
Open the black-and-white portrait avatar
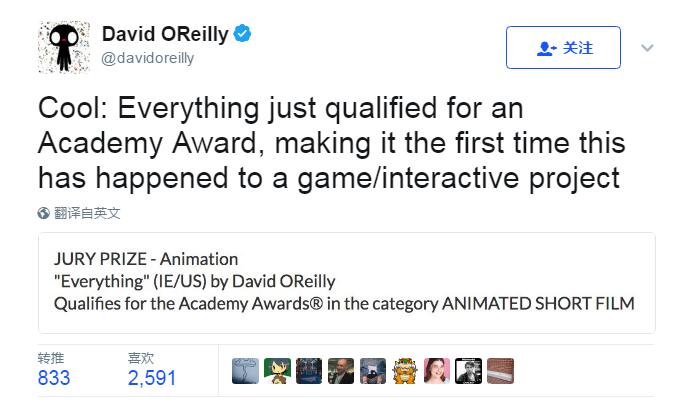(x=468, y=371)
